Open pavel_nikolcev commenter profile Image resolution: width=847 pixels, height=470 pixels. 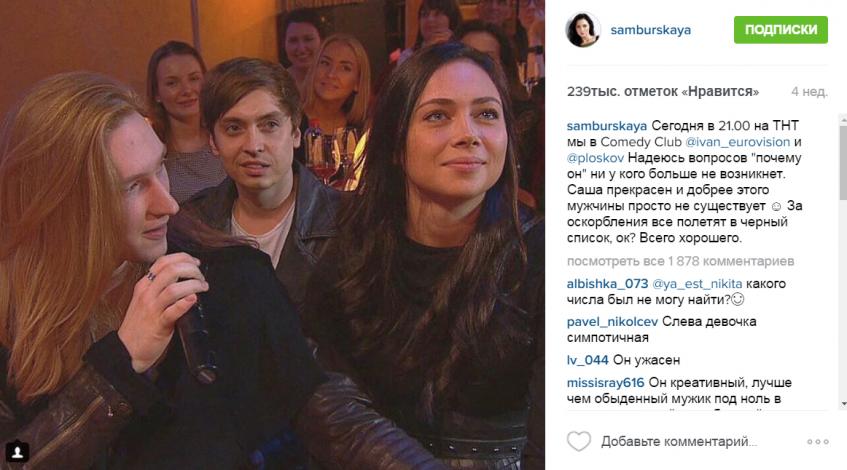click(x=612, y=322)
